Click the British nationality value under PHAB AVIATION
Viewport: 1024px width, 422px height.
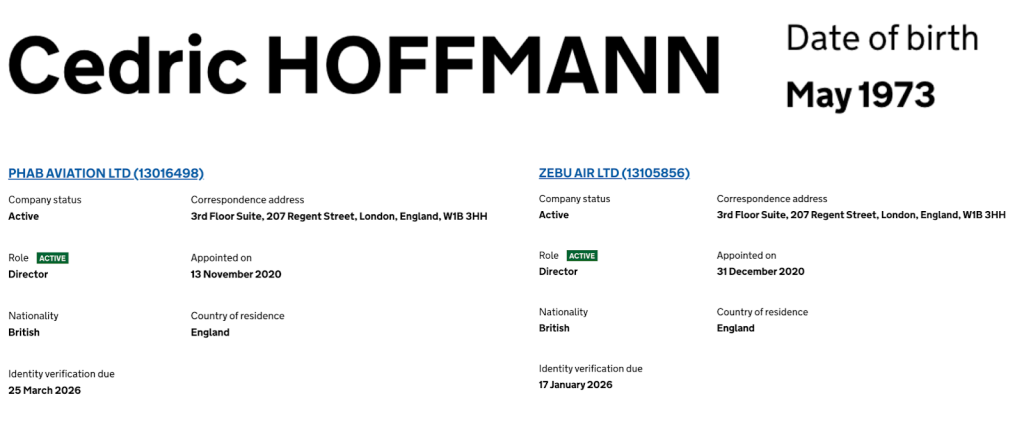(24, 332)
